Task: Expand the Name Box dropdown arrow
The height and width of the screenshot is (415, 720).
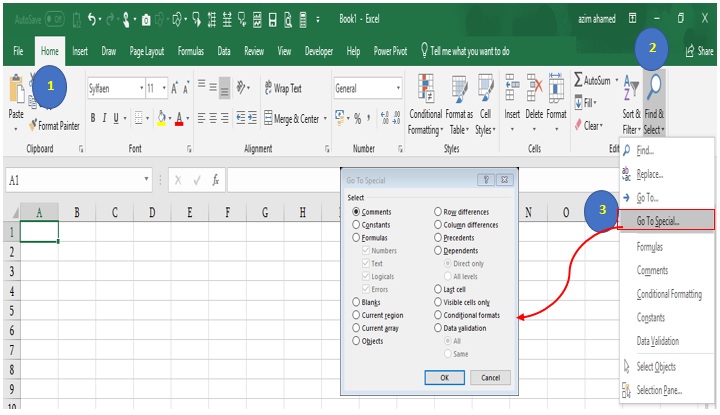Action: click(x=146, y=179)
